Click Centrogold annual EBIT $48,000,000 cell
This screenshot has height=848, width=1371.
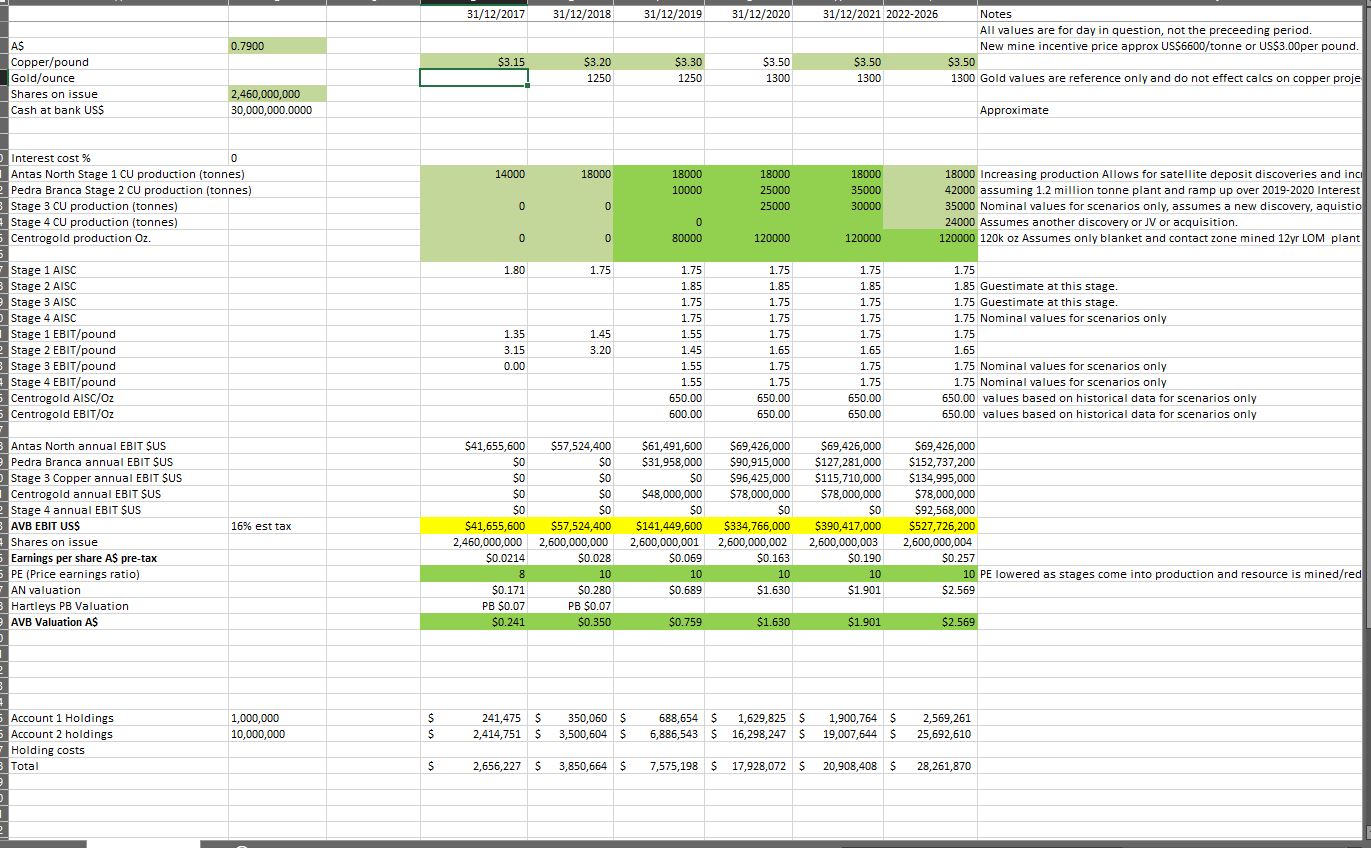[661, 494]
